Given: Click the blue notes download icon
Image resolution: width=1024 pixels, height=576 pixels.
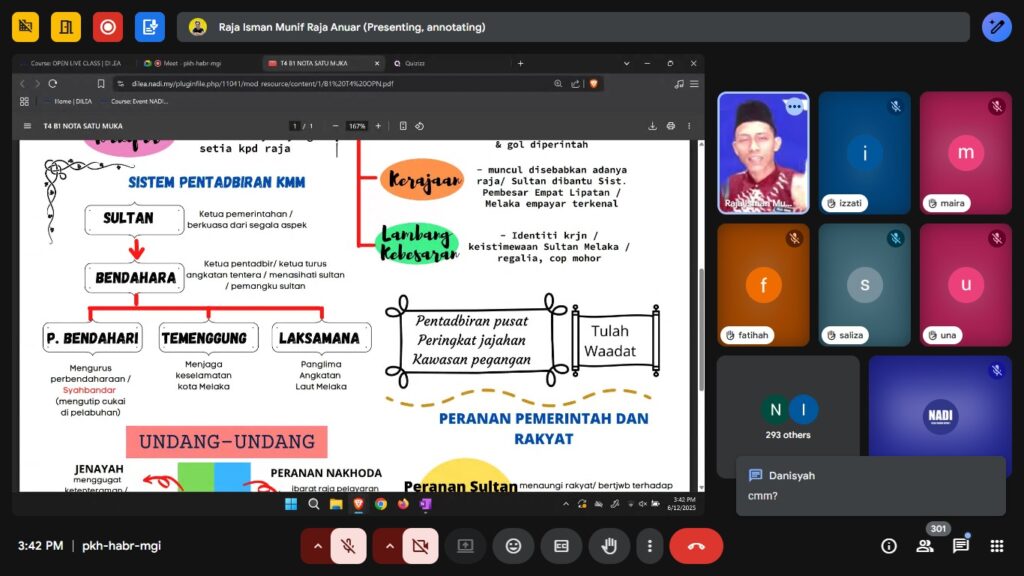Looking at the screenshot, I should point(150,27).
